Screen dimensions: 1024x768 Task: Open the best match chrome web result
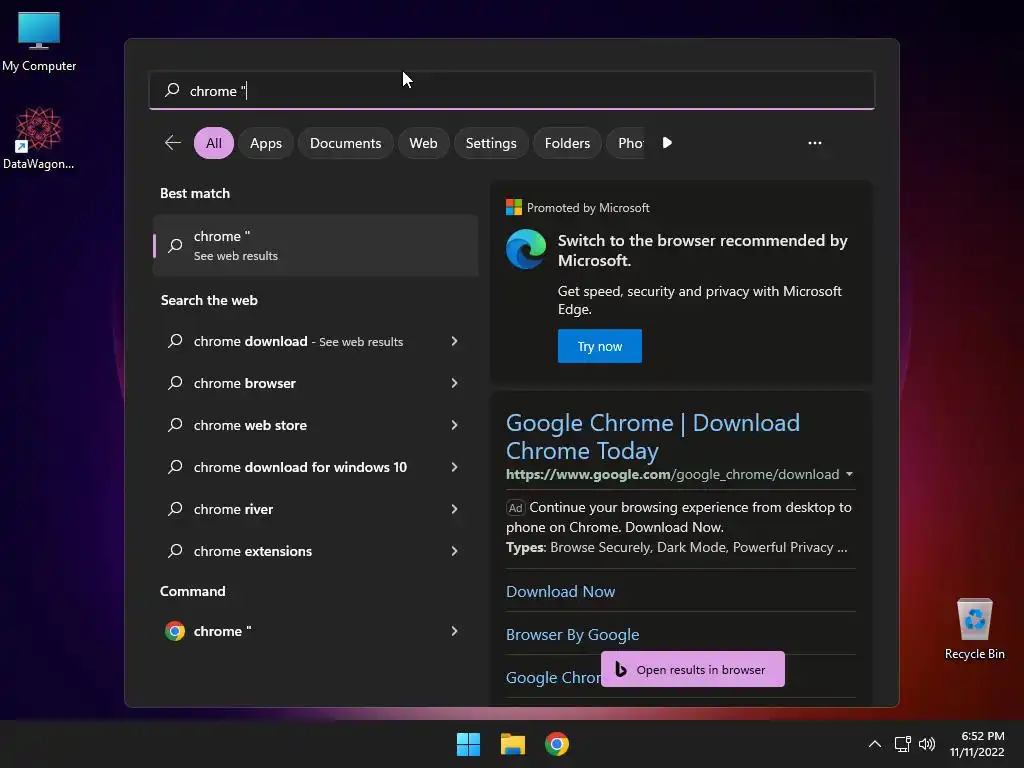315,246
